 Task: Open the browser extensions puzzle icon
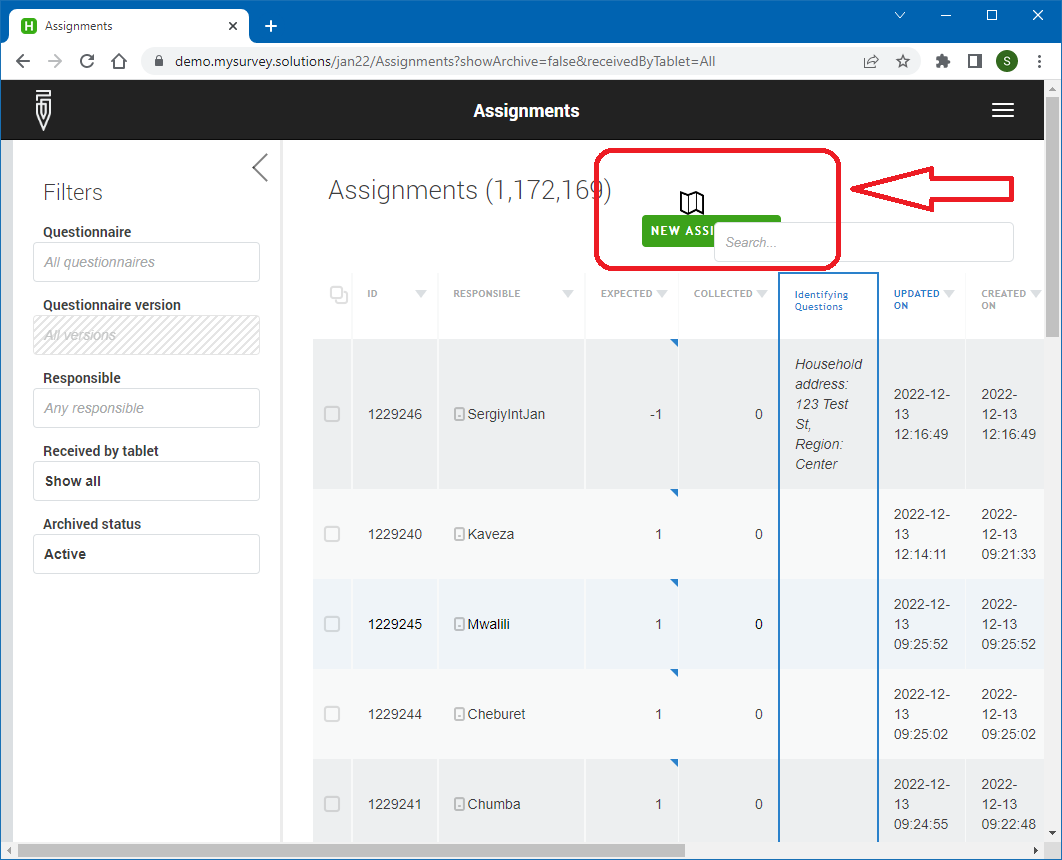942,62
